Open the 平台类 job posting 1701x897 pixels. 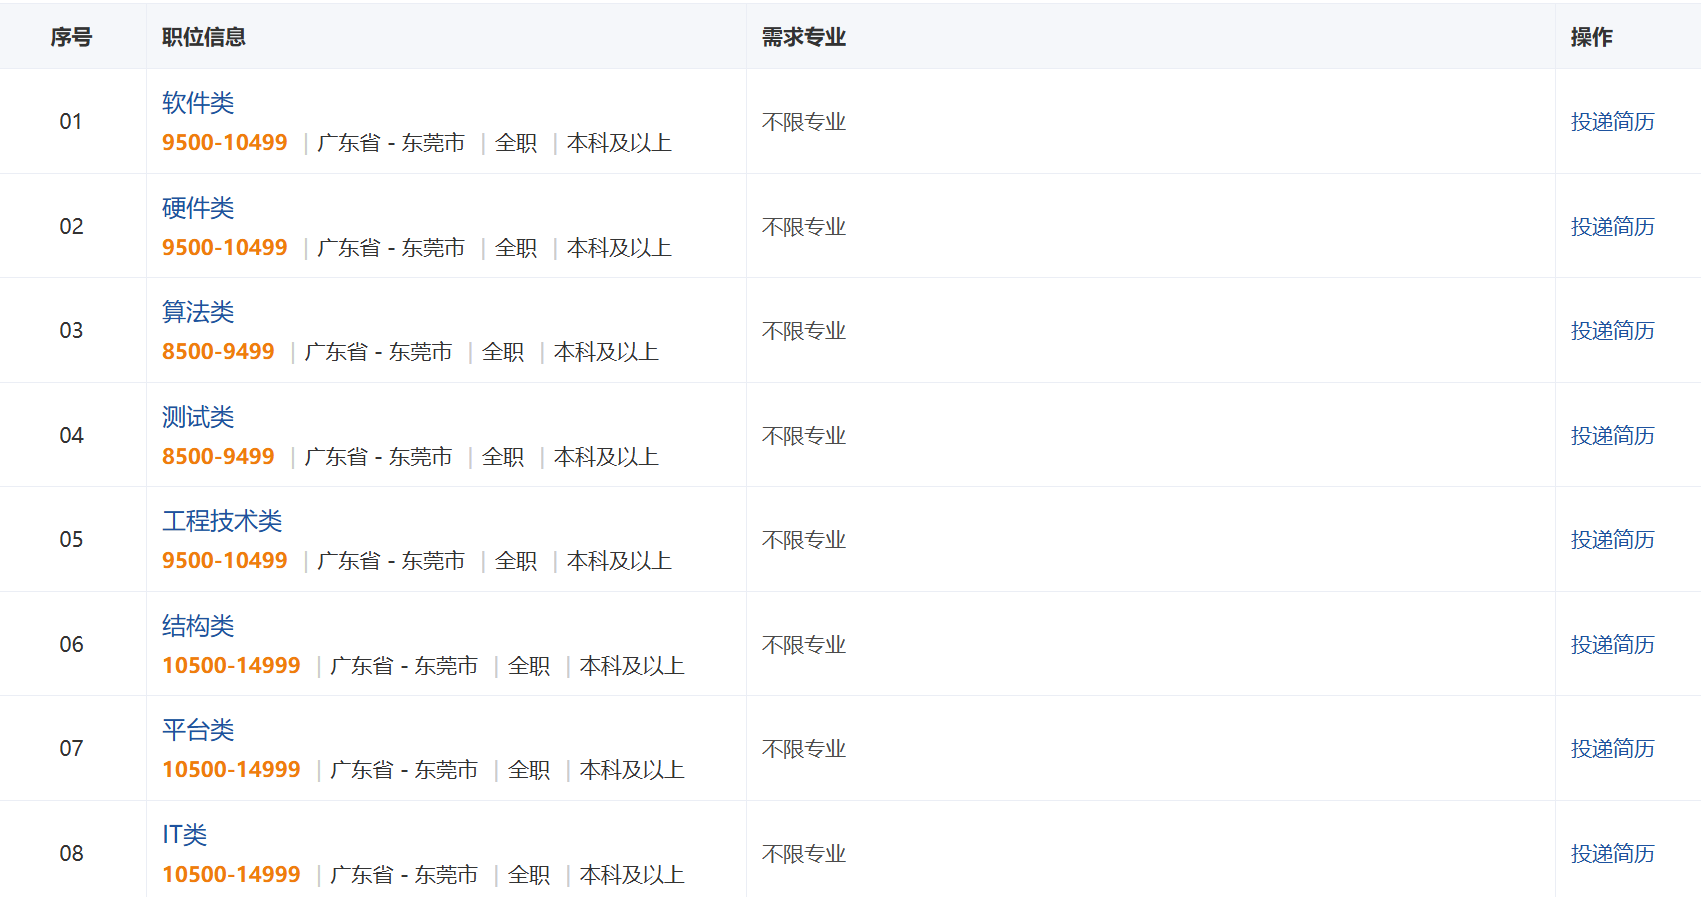point(198,730)
